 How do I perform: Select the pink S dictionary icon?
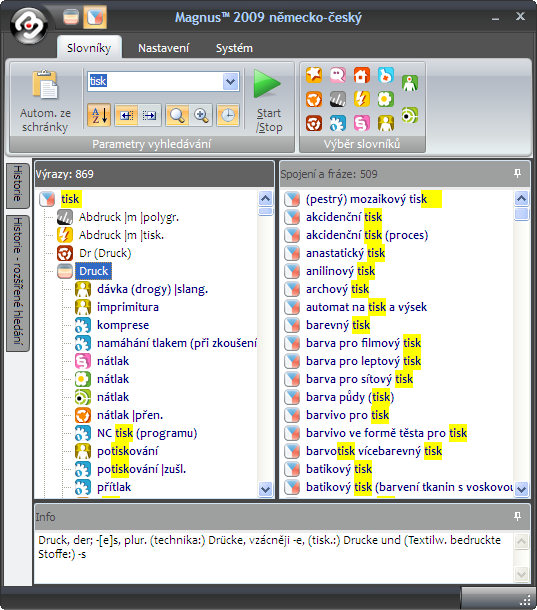tap(362, 123)
